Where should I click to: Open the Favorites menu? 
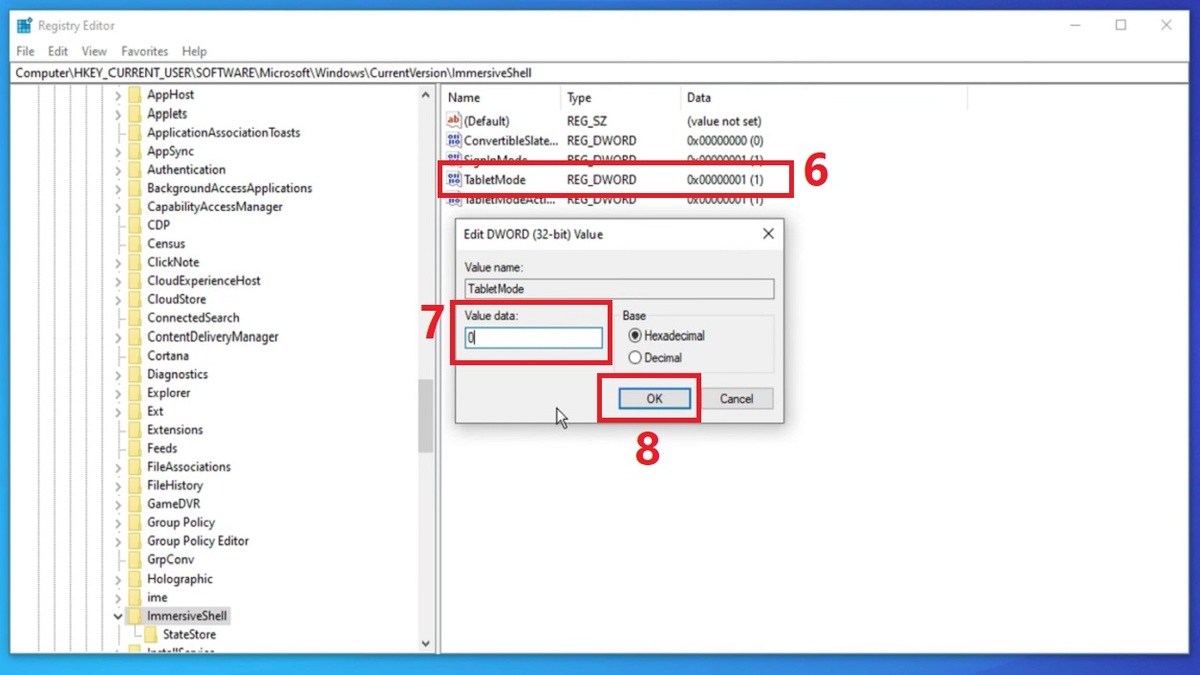pyautogui.click(x=144, y=50)
